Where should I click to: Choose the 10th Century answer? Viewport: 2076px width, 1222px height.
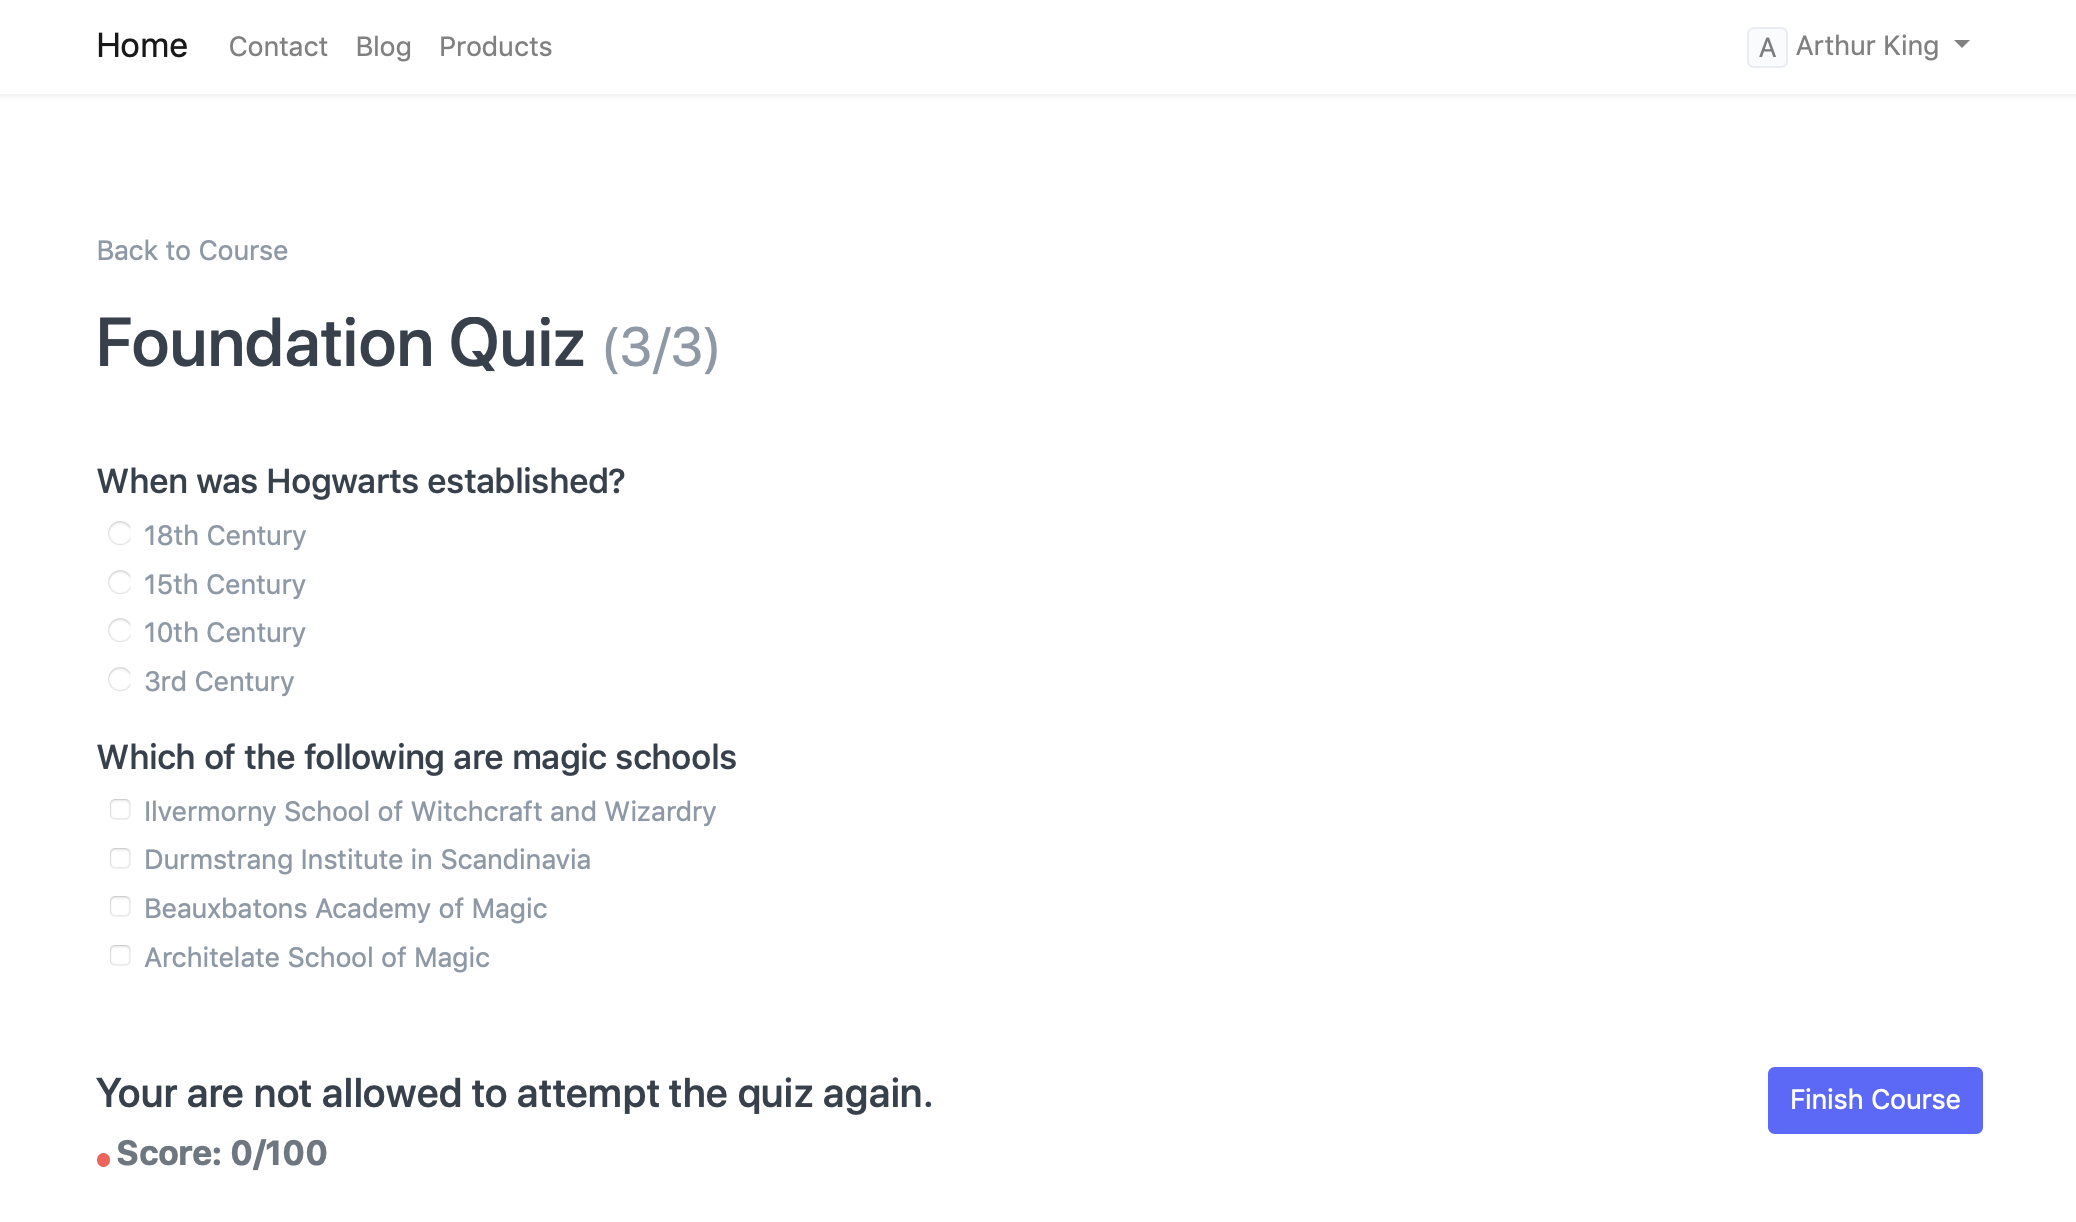pyautogui.click(x=120, y=631)
